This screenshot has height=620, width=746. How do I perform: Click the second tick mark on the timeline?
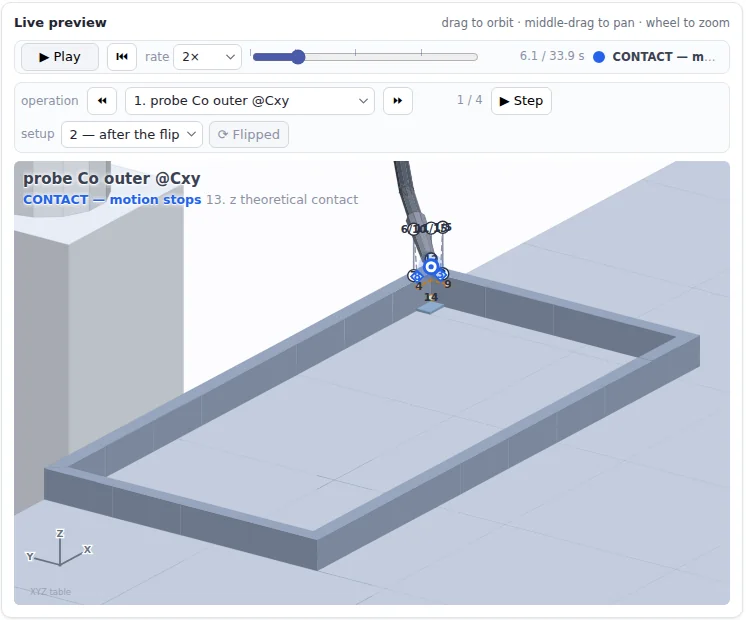point(355,52)
